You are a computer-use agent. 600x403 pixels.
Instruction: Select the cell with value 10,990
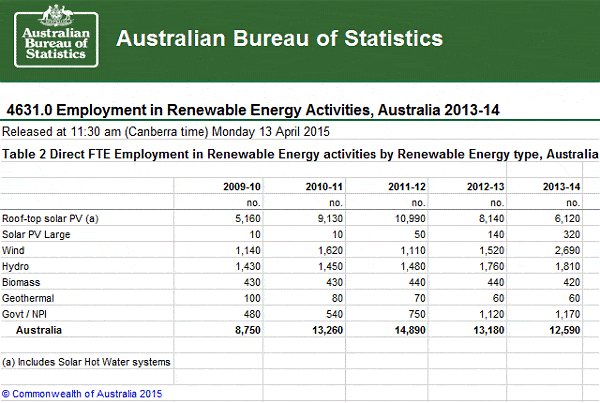click(x=410, y=219)
